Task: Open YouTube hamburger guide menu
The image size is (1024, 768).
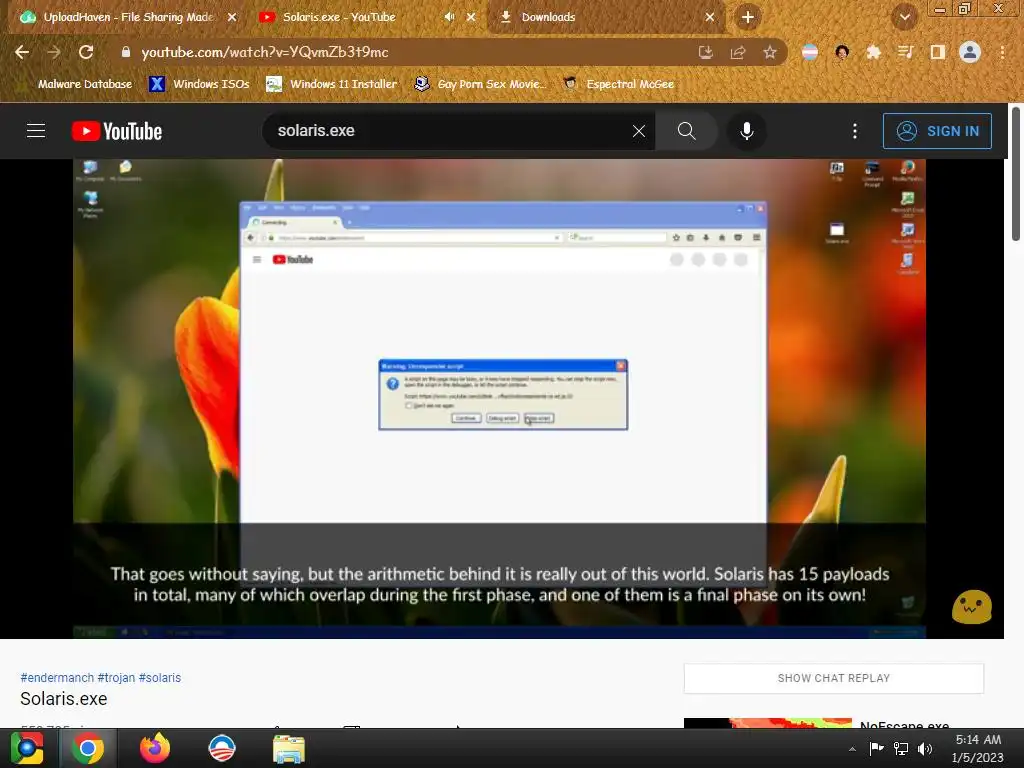Action: coord(36,131)
